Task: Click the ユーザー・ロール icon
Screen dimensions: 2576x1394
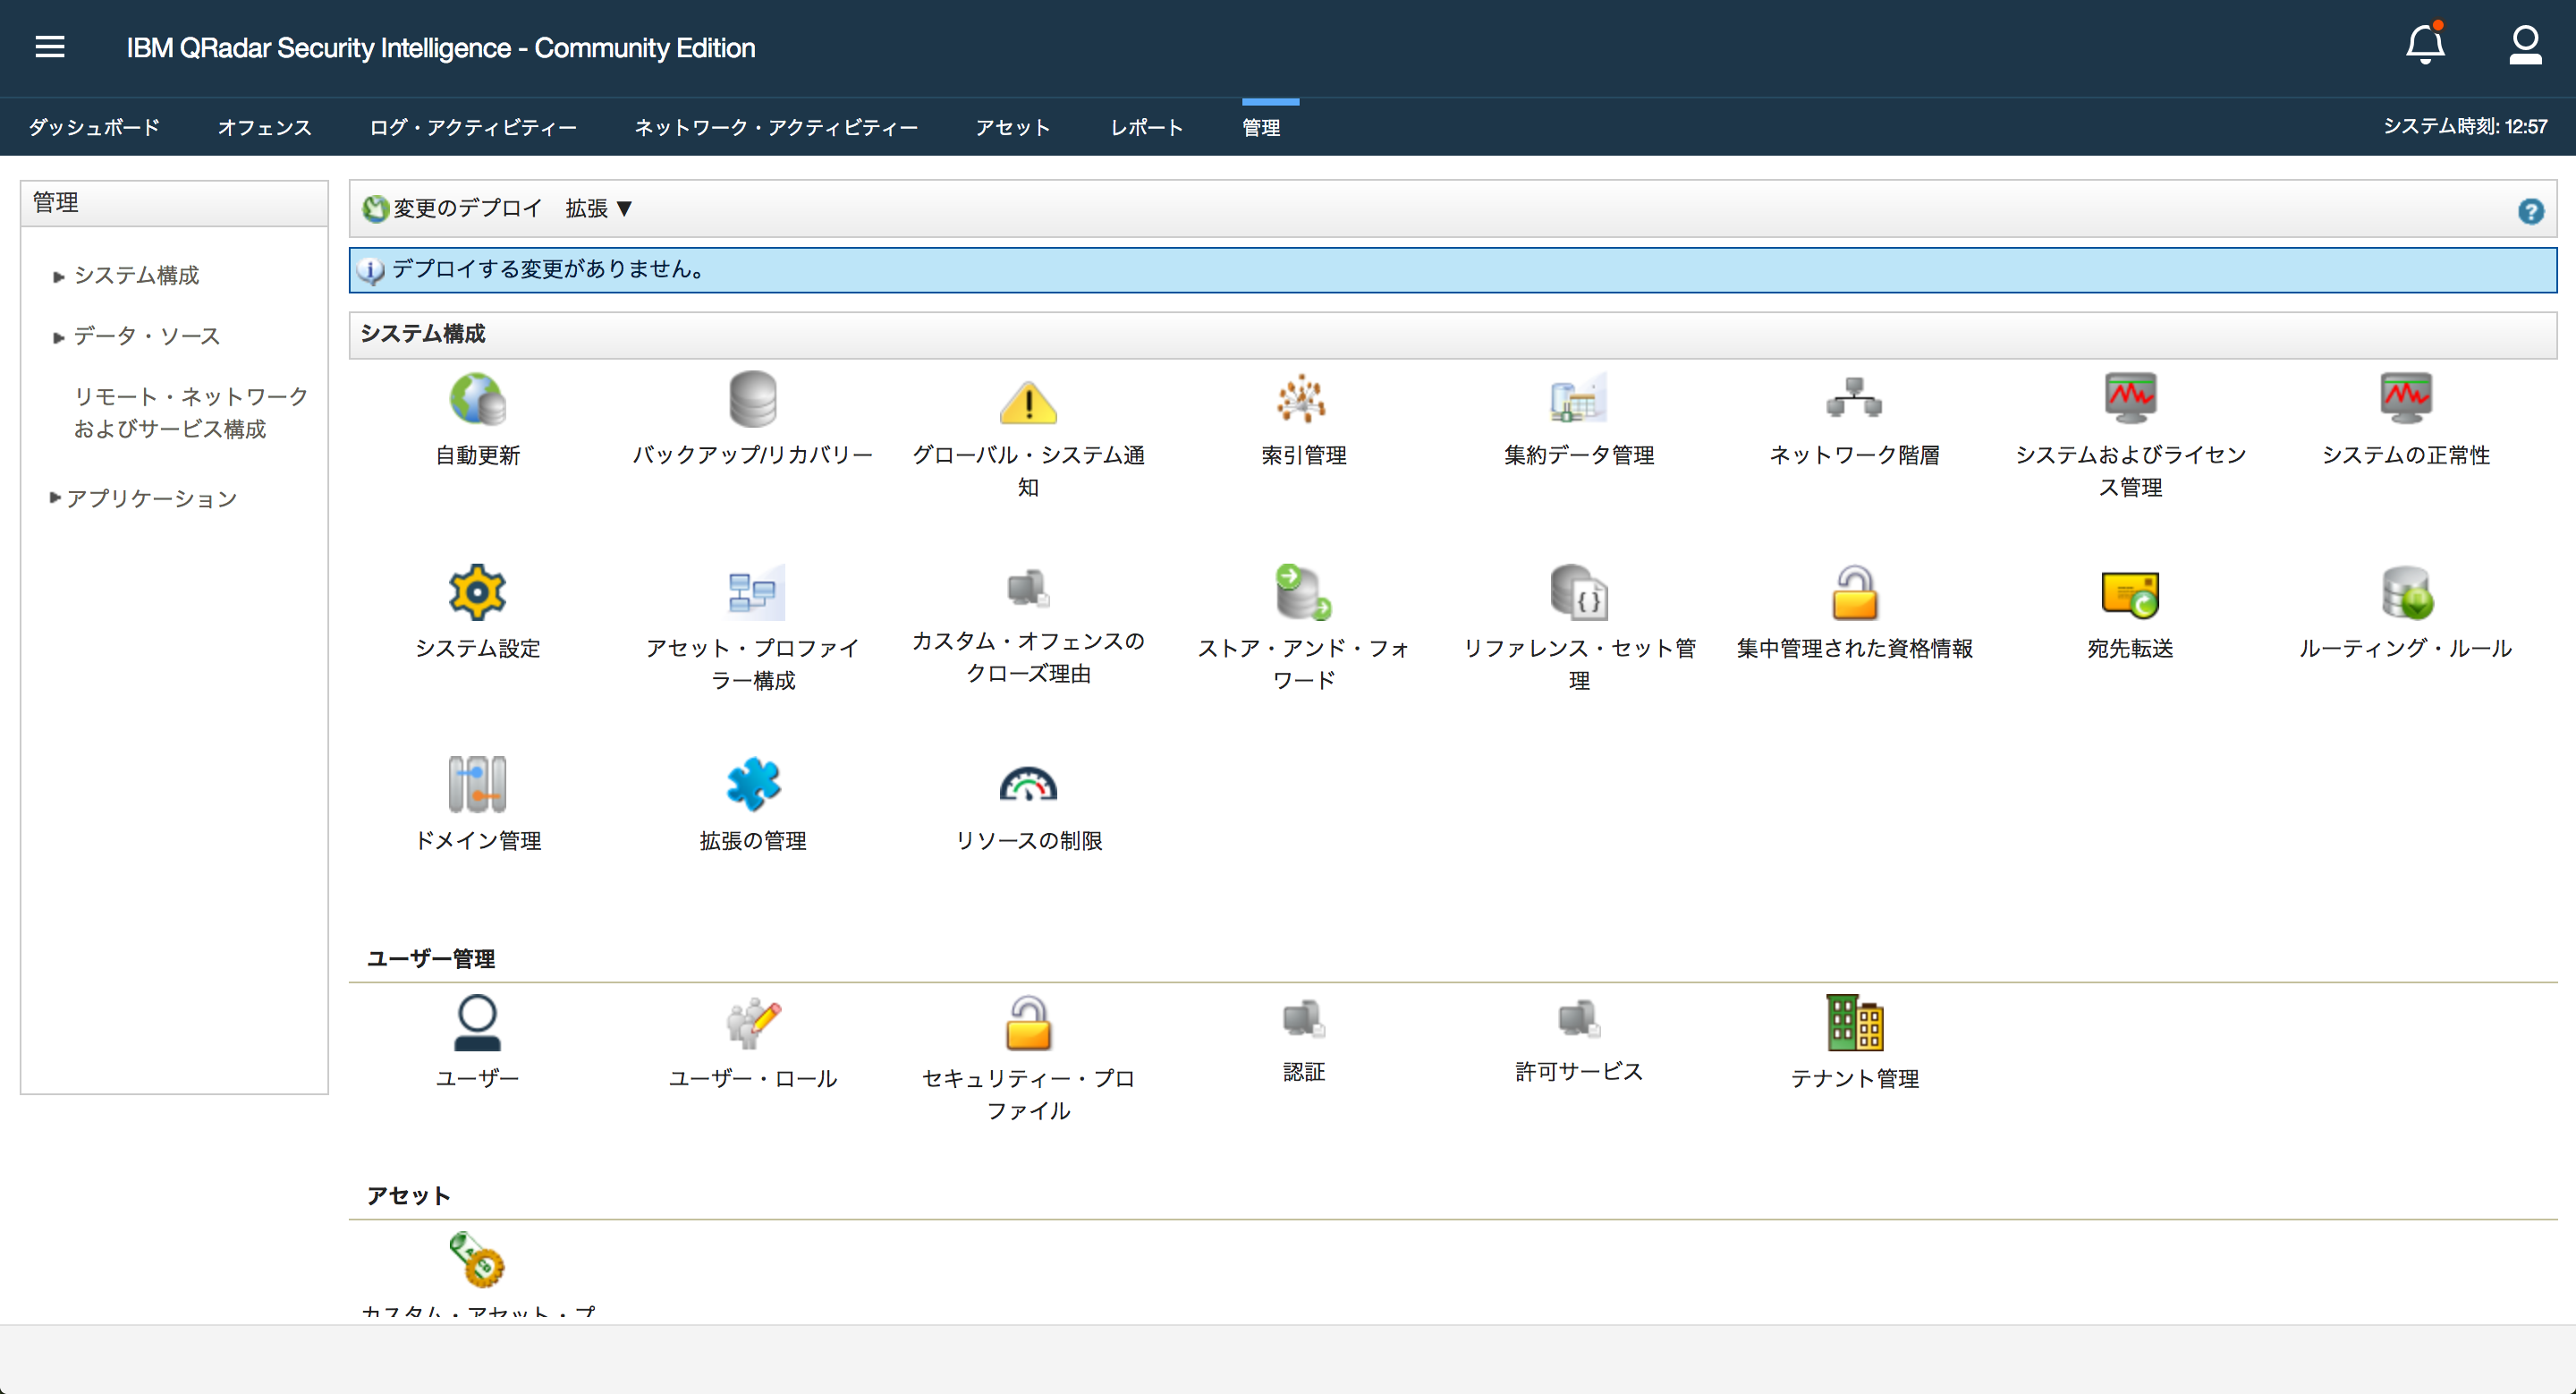Action: [x=752, y=1022]
